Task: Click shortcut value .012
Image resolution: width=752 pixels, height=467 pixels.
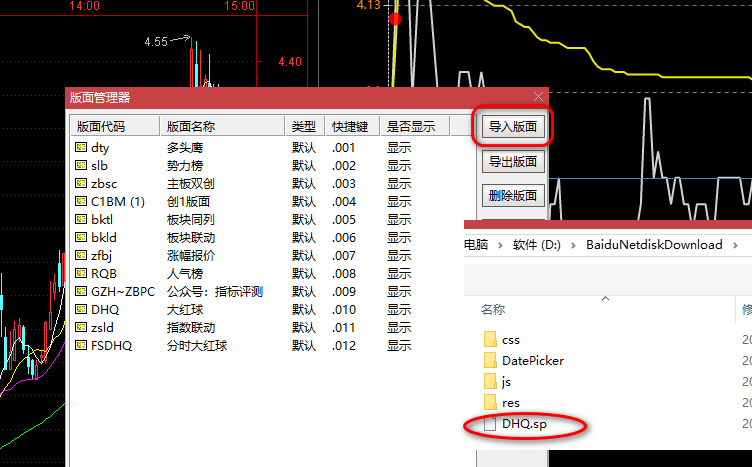Action: point(343,345)
